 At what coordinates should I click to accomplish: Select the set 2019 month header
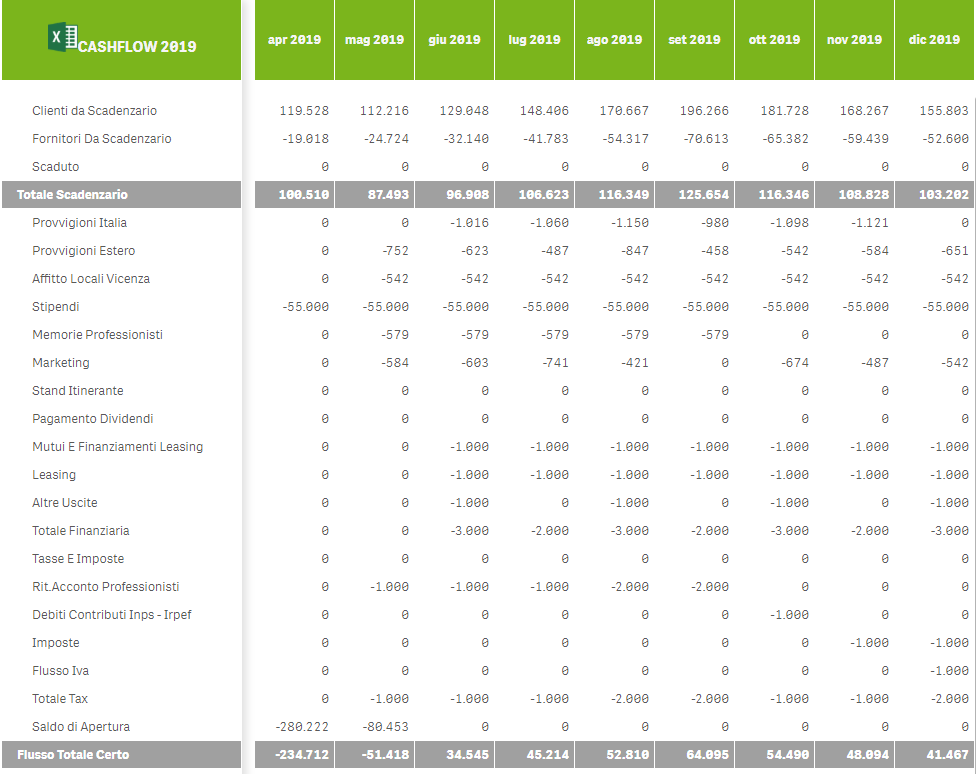[x=694, y=40]
